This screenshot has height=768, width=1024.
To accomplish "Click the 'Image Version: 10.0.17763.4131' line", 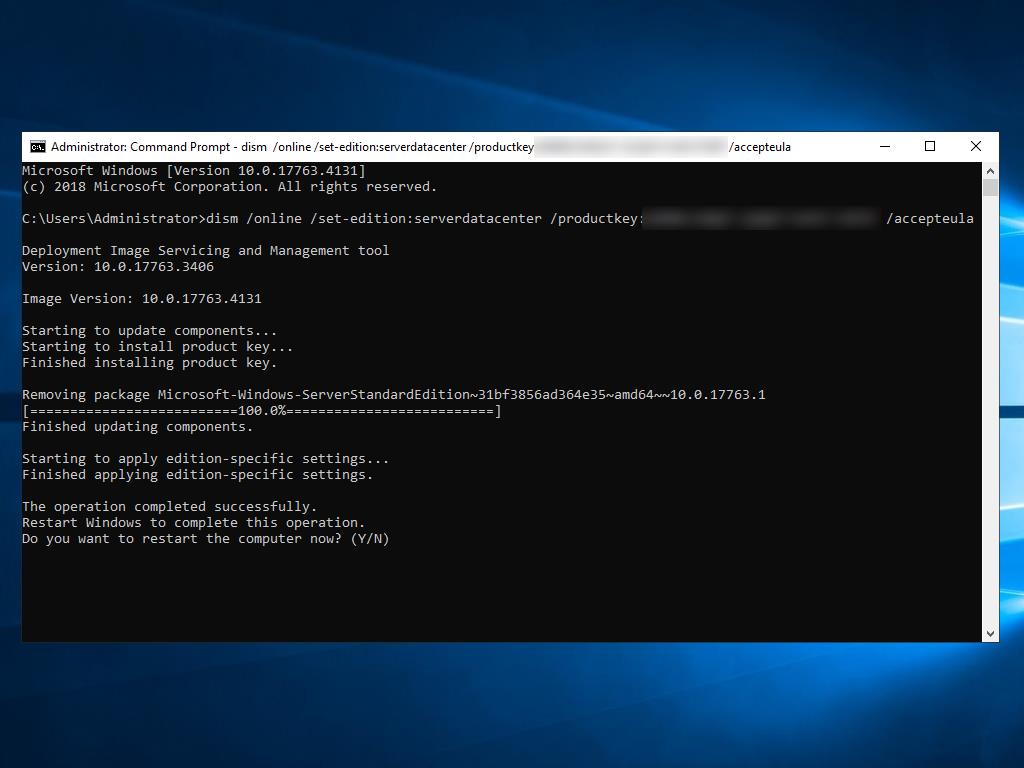I will 142,298.
